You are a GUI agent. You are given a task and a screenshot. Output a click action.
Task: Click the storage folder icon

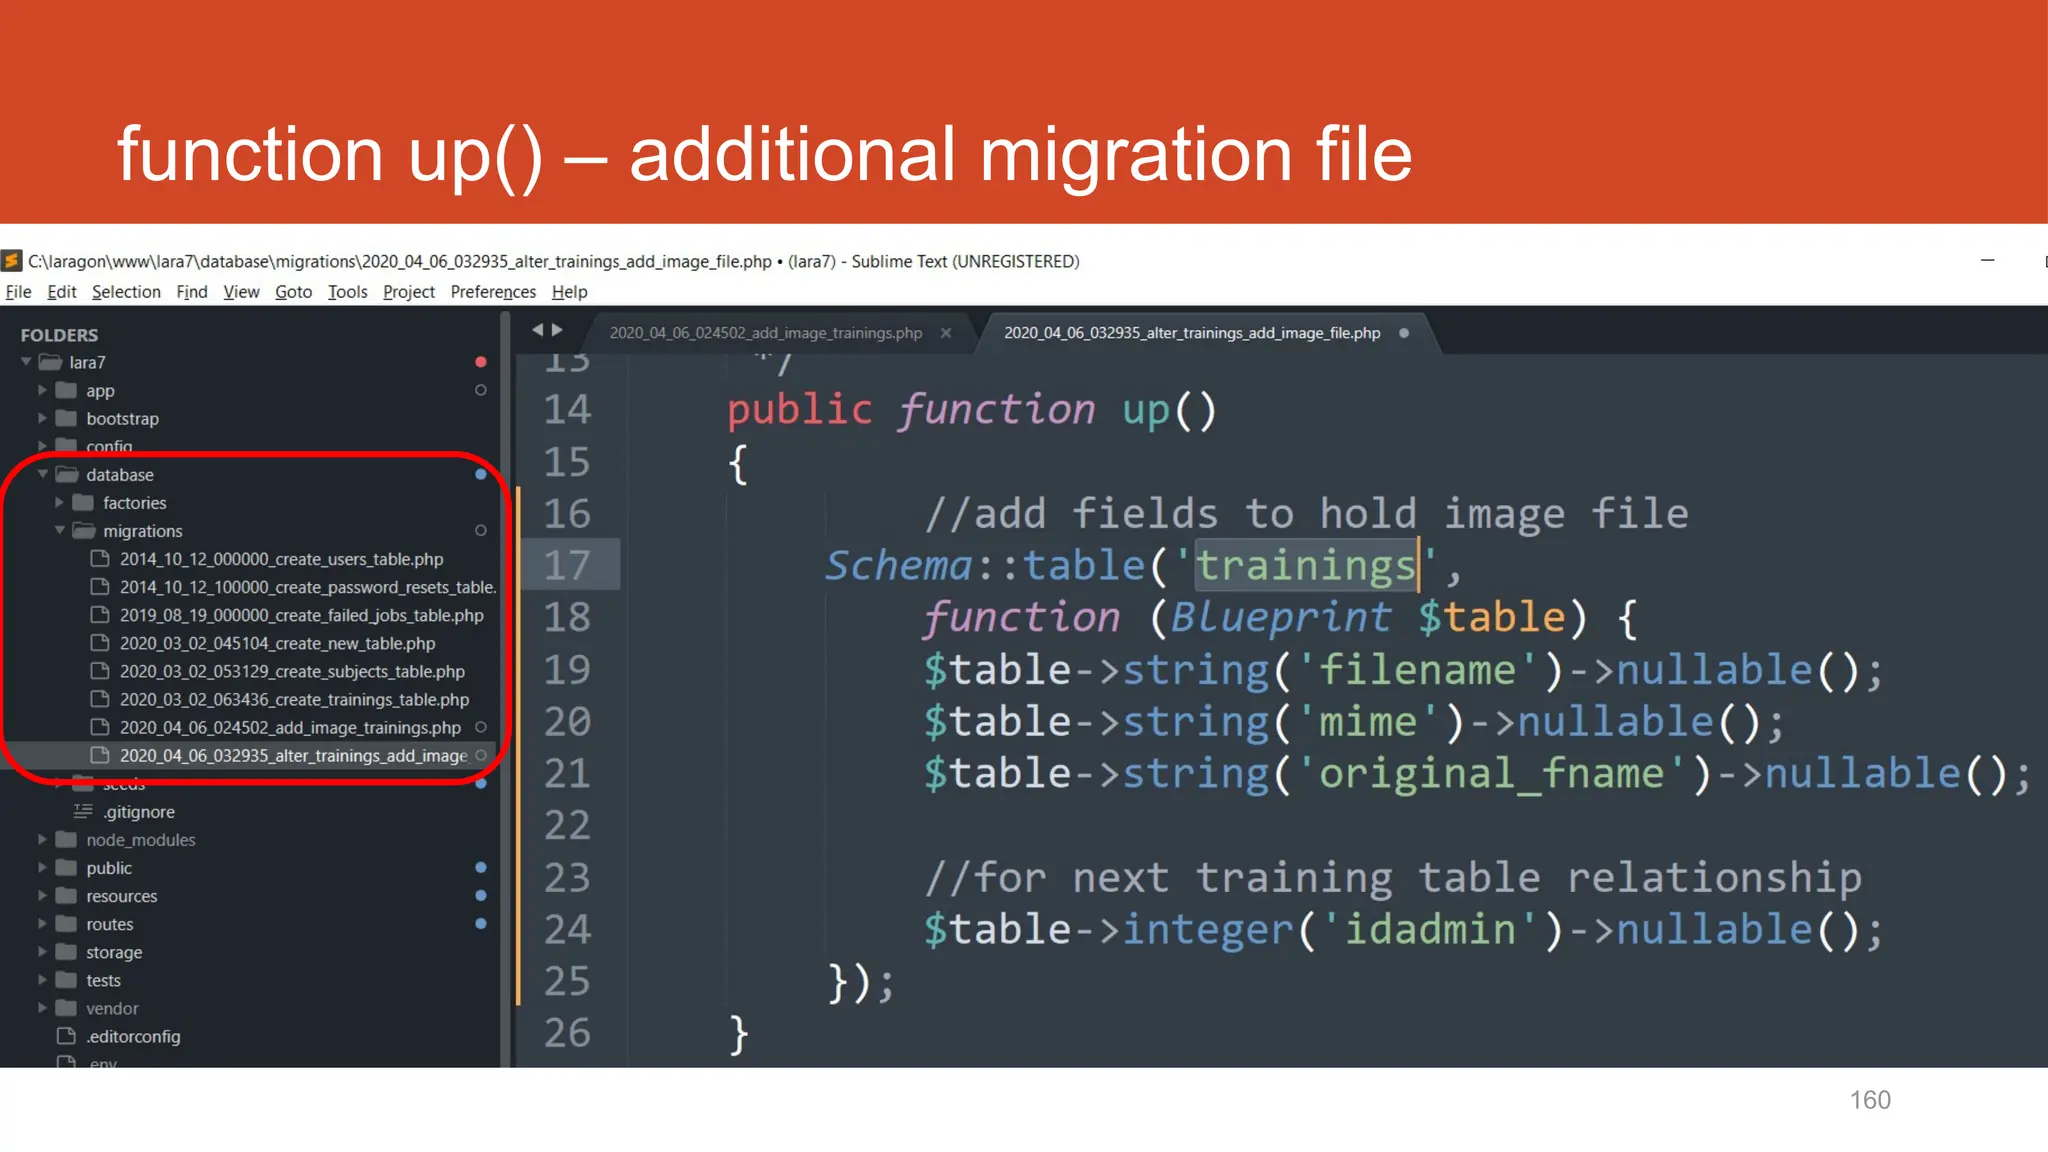(x=67, y=951)
